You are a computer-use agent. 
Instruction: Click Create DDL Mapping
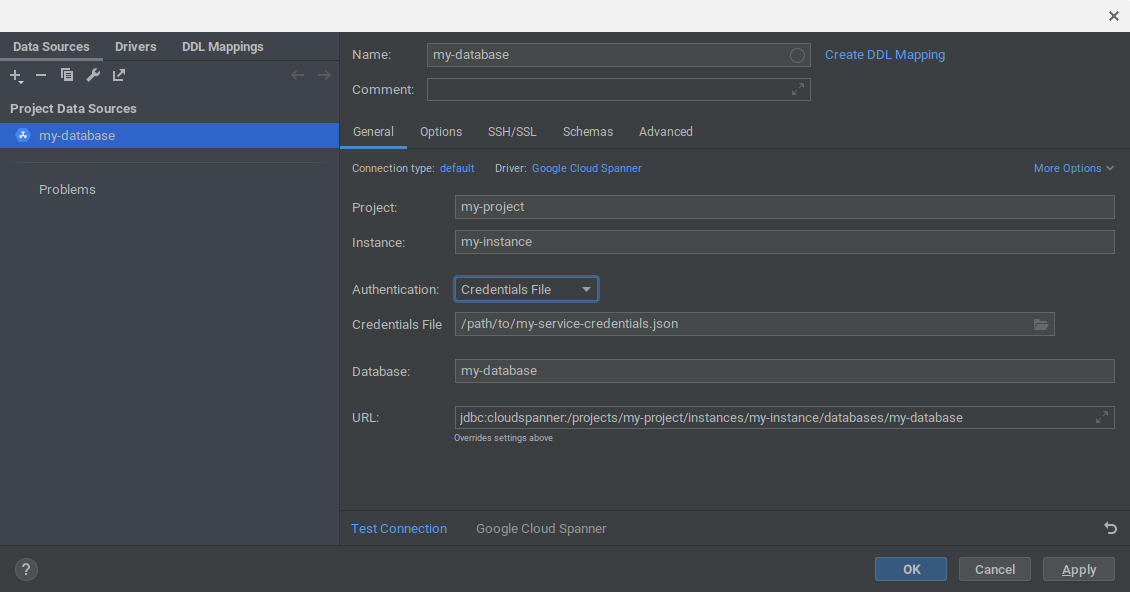point(884,54)
